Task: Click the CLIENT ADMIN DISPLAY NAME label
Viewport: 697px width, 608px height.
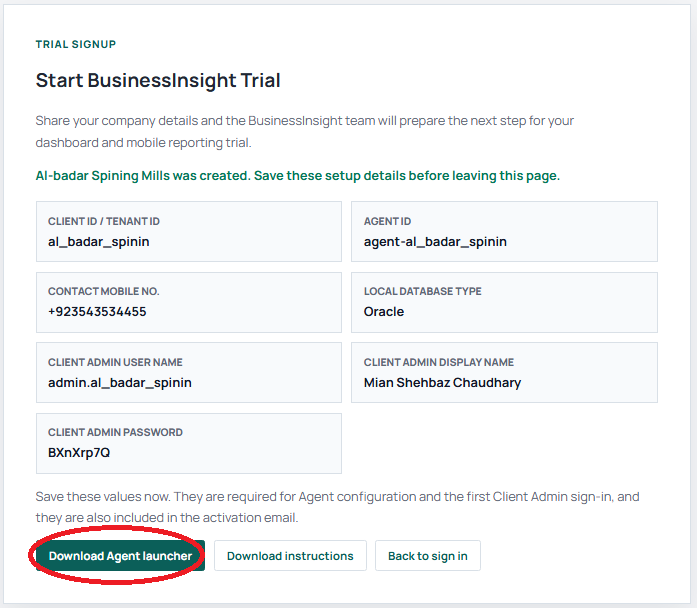Action: click(439, 362)
